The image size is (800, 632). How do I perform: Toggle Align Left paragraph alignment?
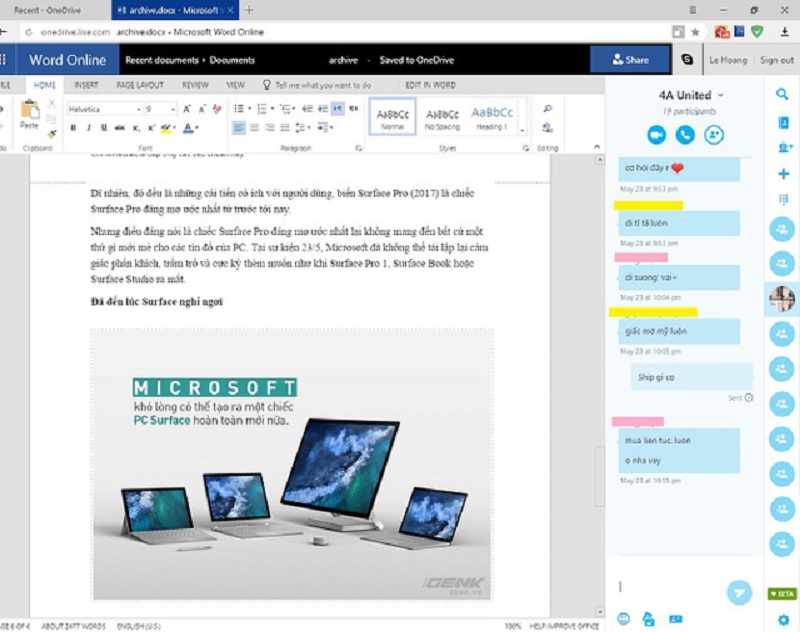point(238,128)
